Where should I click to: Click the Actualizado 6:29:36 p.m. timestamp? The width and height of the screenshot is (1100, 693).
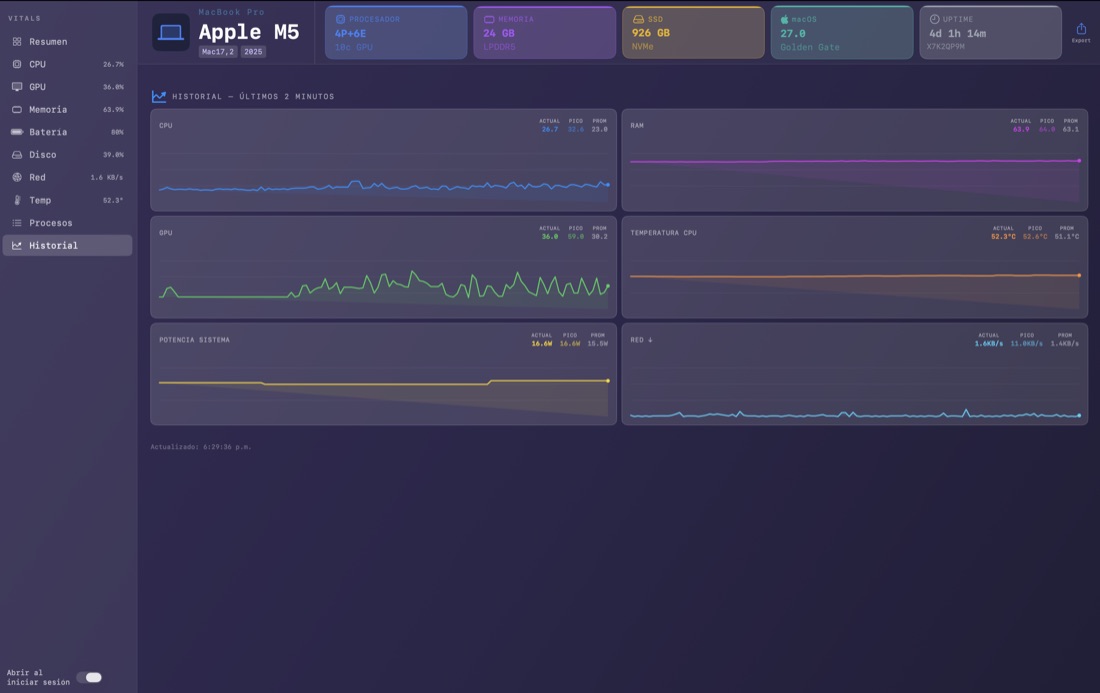(201, 447)
